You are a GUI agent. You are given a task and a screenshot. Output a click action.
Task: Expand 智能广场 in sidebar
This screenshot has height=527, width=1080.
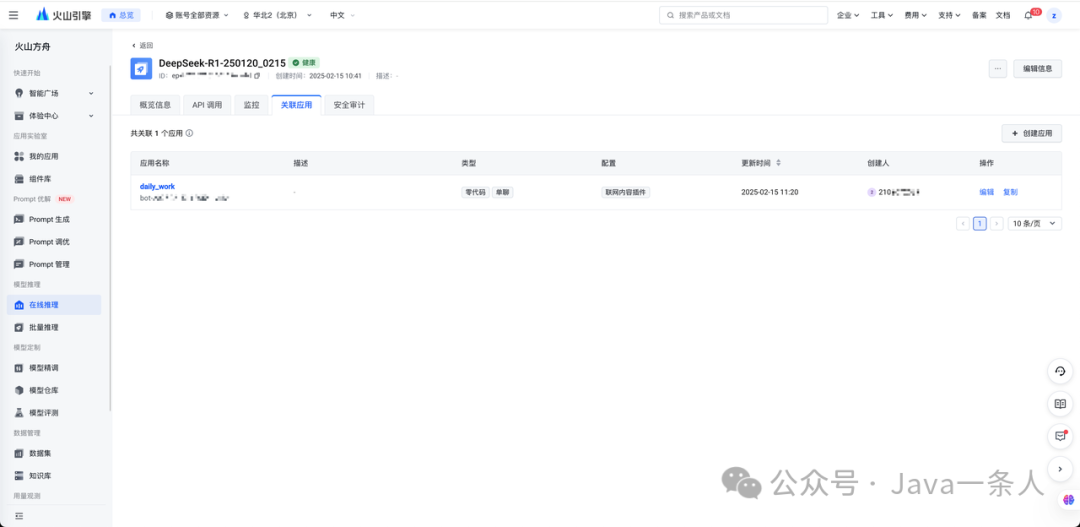(54, 93)
